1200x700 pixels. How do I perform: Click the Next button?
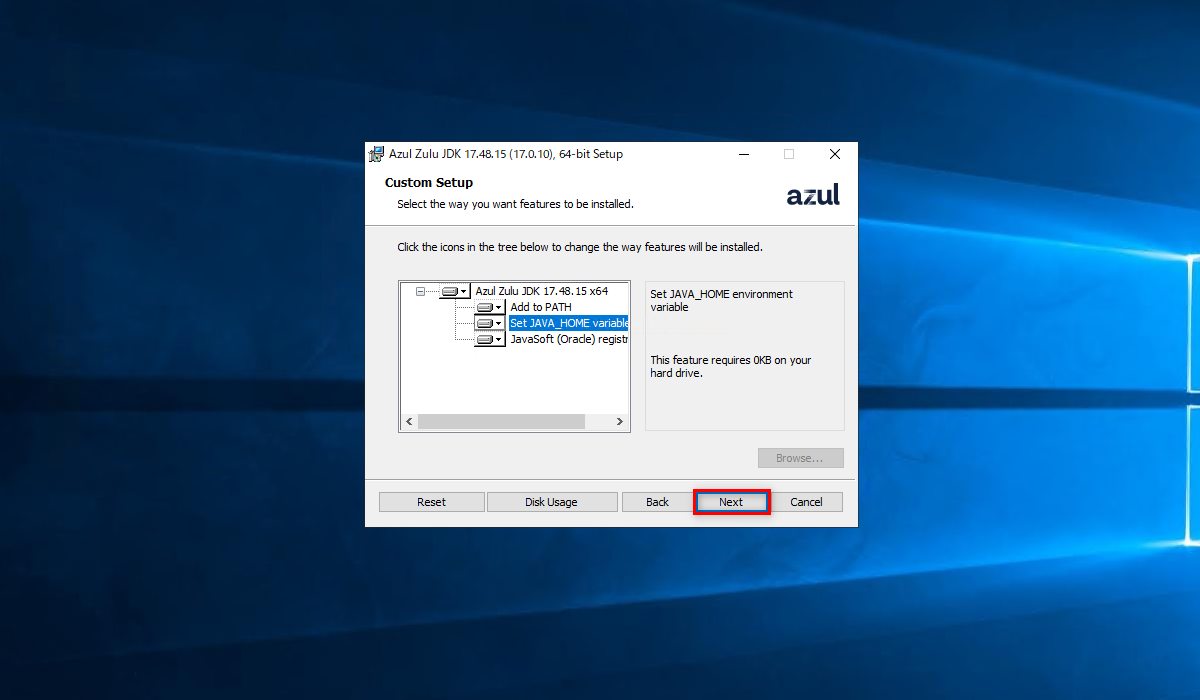point(731,502)
